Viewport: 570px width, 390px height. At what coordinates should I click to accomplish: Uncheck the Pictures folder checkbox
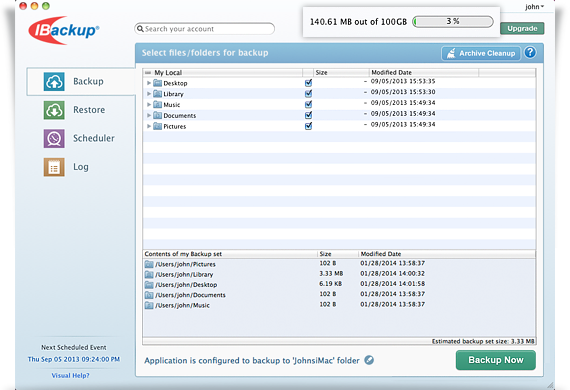[x=308, y=126]
